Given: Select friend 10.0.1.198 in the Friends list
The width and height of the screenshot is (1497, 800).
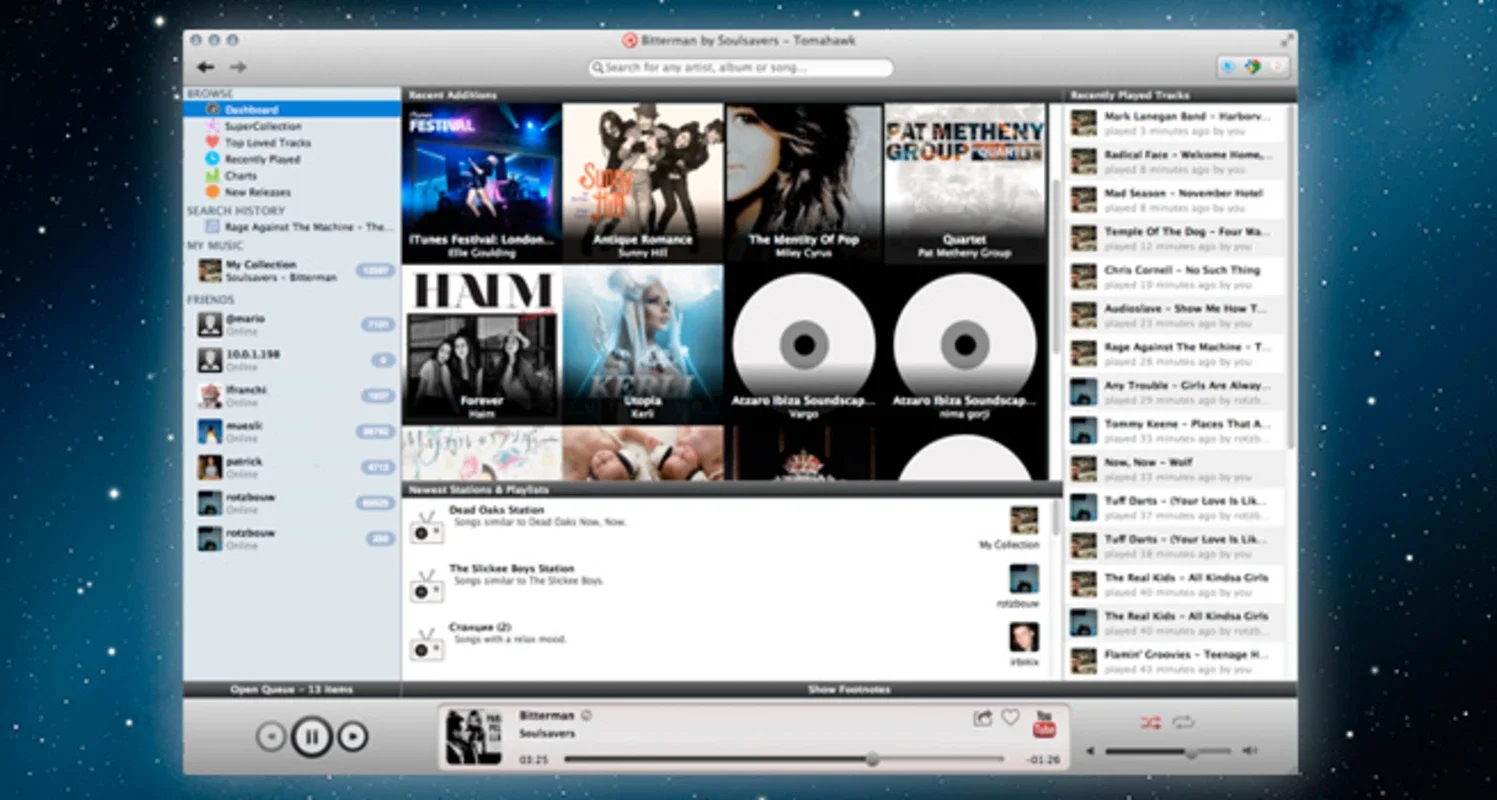Looking at the screenshot, I should [292, 360].
